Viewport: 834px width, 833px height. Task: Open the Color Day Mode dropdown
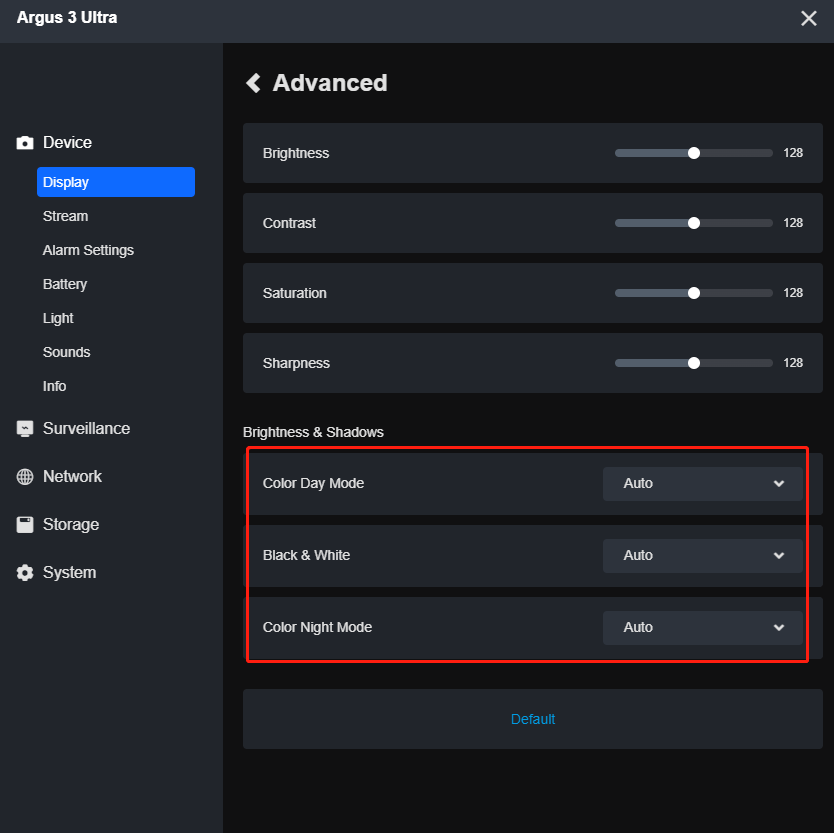pos(703,484)
